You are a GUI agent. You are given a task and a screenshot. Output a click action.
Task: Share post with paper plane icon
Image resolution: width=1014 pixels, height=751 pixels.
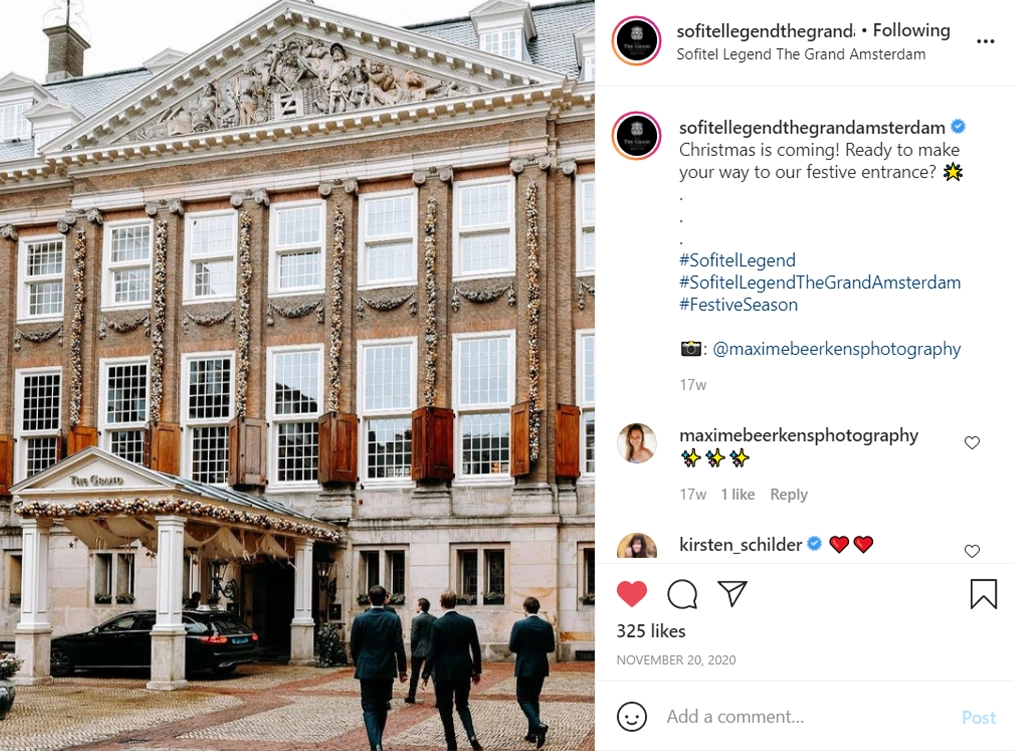click(x=732, y=593)
